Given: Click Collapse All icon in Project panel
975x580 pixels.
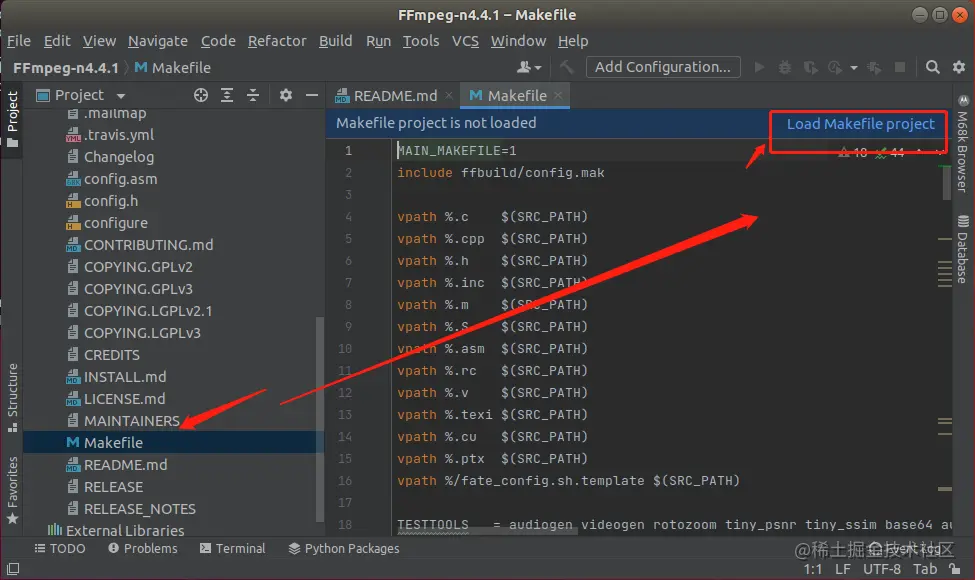Looking at the screenshot, I should pos(252,95).
